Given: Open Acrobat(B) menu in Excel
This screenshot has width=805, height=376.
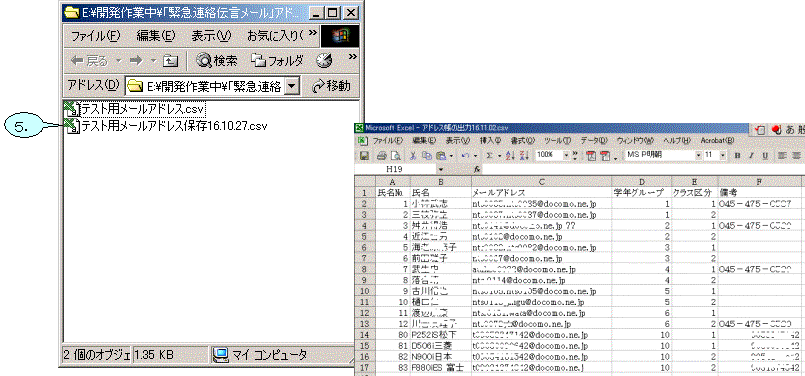Looking at the screenshot, I should 717,141.
